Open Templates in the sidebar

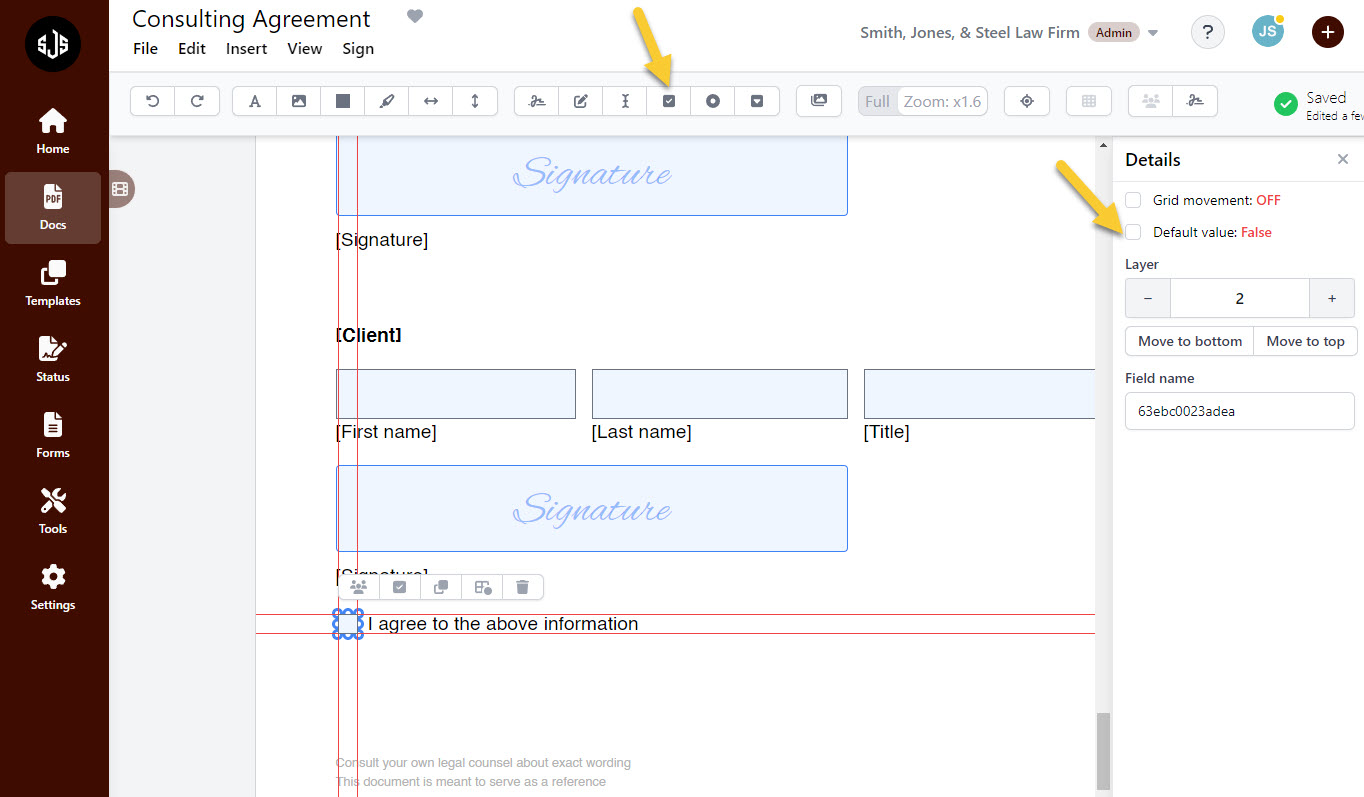pyautogui.click(x=53, y=284)
